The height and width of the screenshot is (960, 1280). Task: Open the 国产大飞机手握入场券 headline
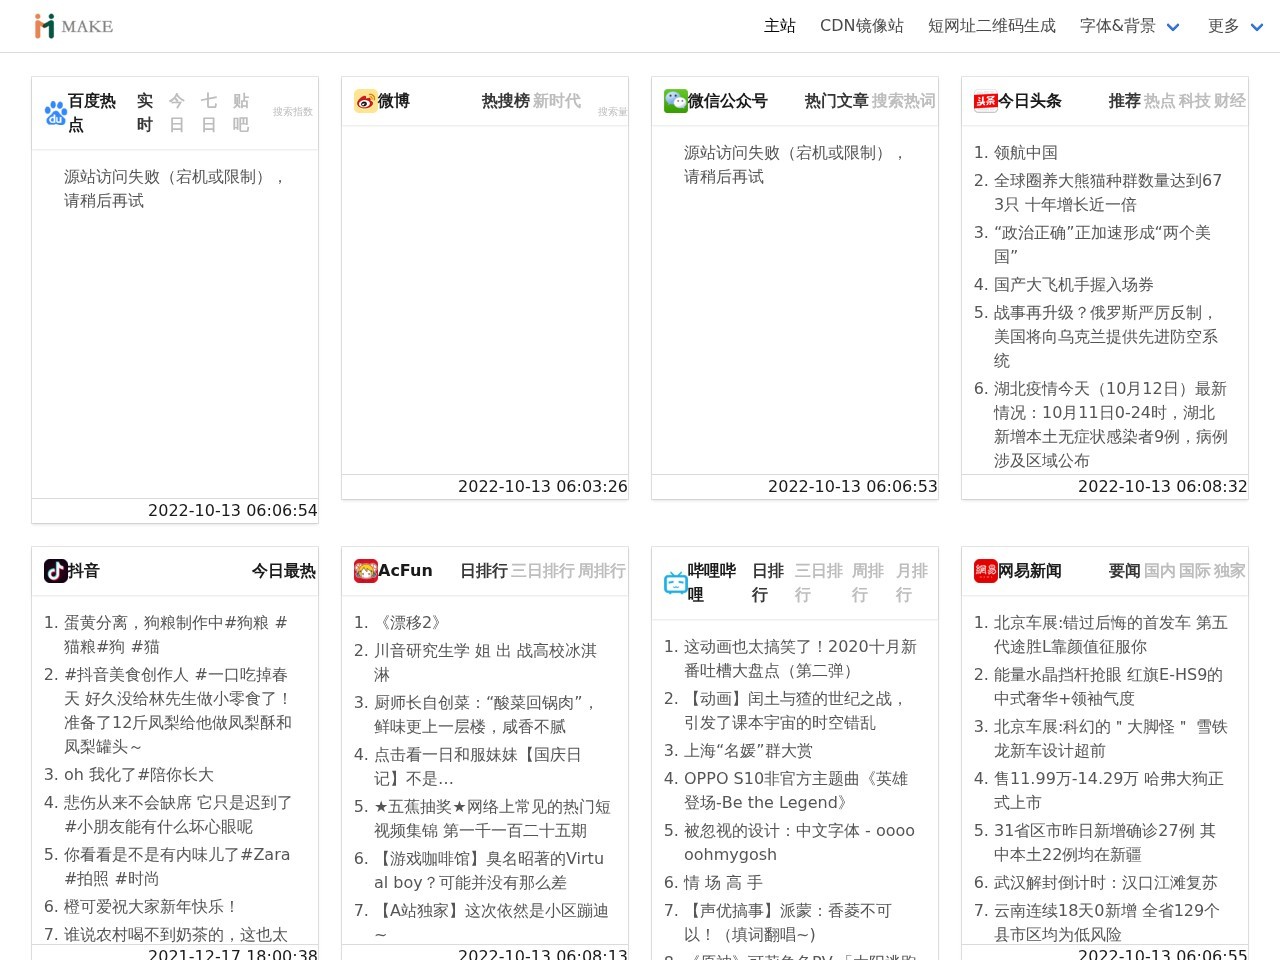(x=1074, y=285)
